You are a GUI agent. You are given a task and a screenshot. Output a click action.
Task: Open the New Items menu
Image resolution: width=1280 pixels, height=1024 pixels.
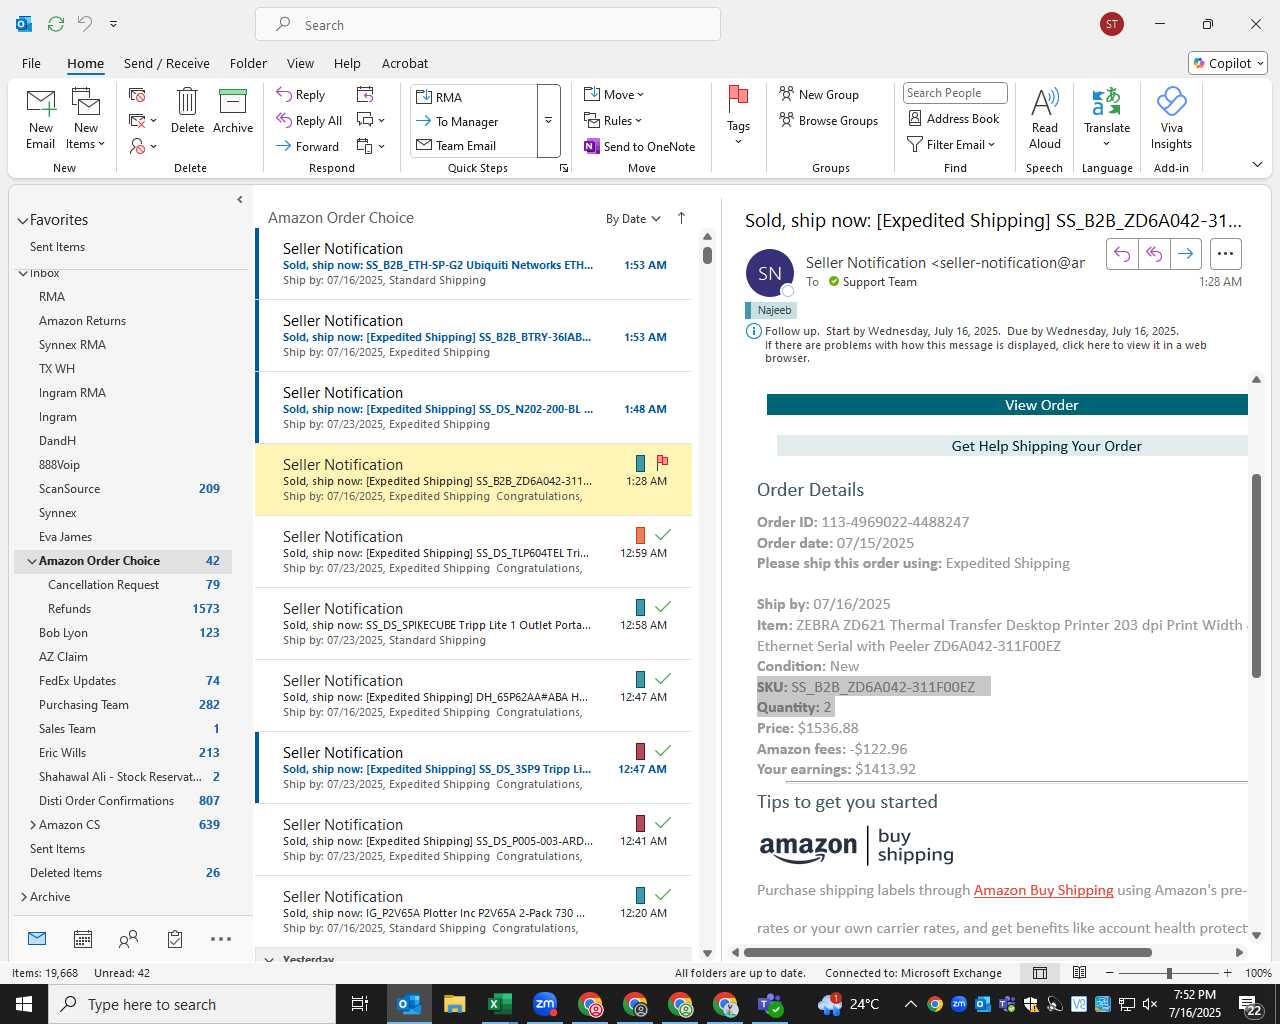[86, 118]
